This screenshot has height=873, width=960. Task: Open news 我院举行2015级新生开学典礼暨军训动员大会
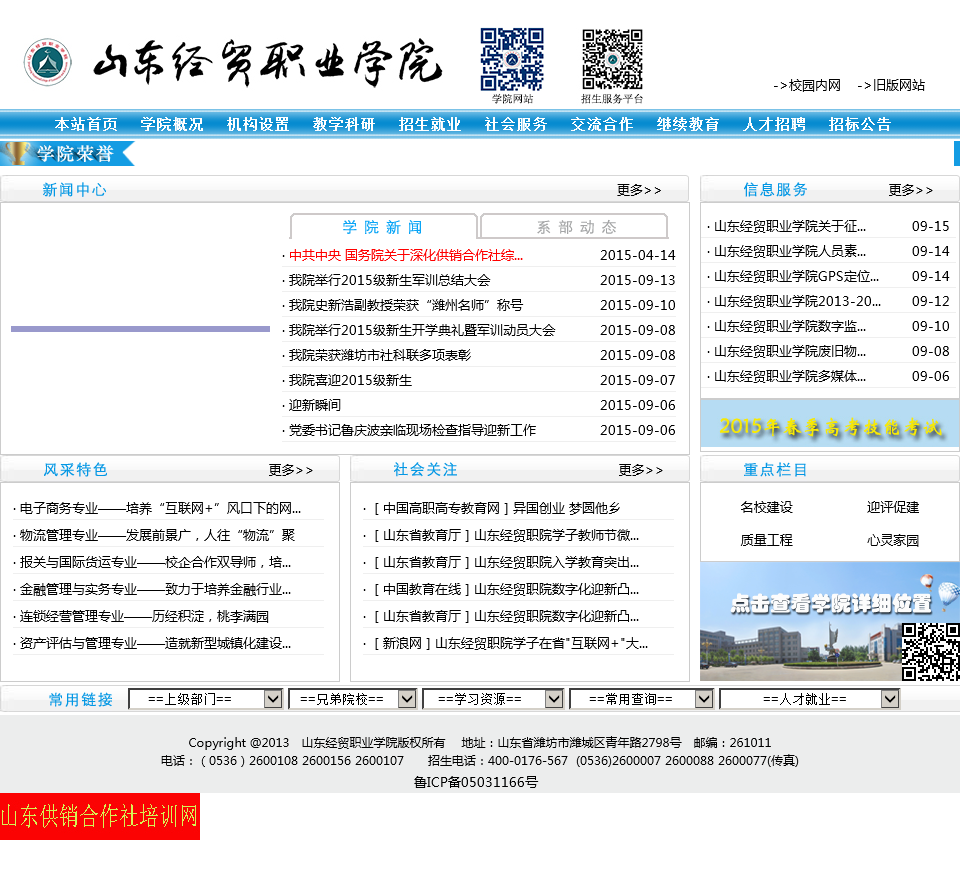pyautogui.click(x=422, y=330)
